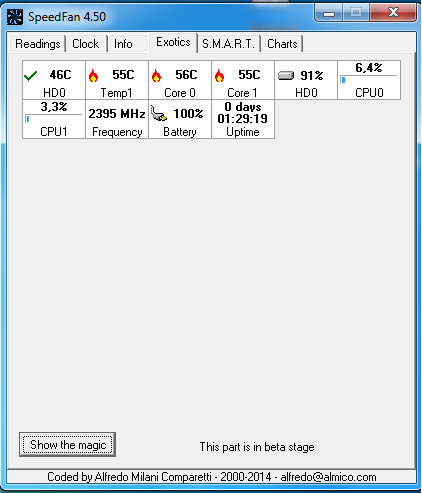Click the Uptime label

point(243,132)
